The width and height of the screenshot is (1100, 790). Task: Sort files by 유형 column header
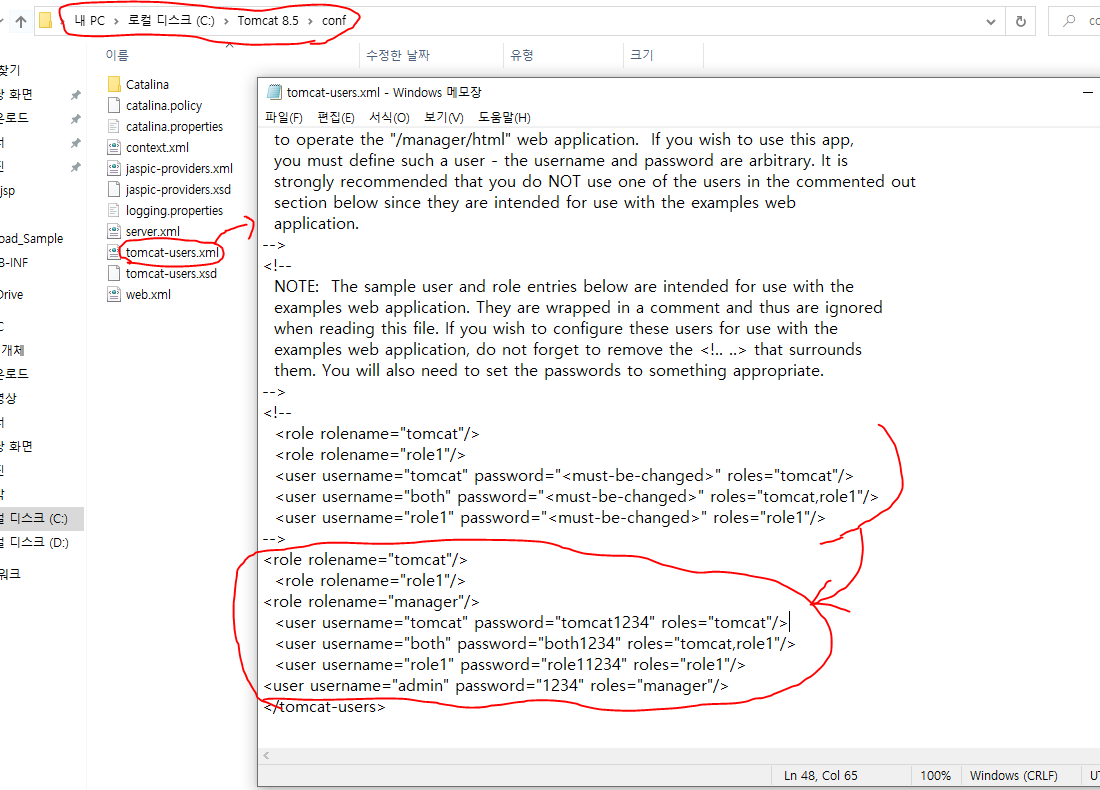[x=522, y=55]
